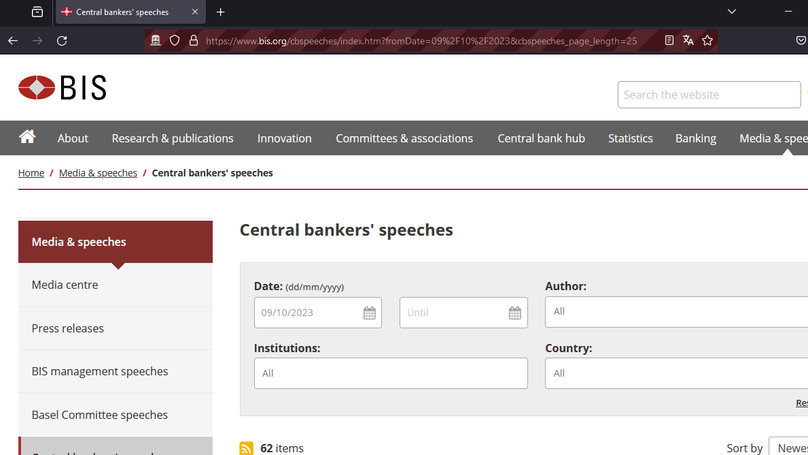Screen dimensions: 808x455
Task: Open the Research & publications menu
Action: click(172, 138)
